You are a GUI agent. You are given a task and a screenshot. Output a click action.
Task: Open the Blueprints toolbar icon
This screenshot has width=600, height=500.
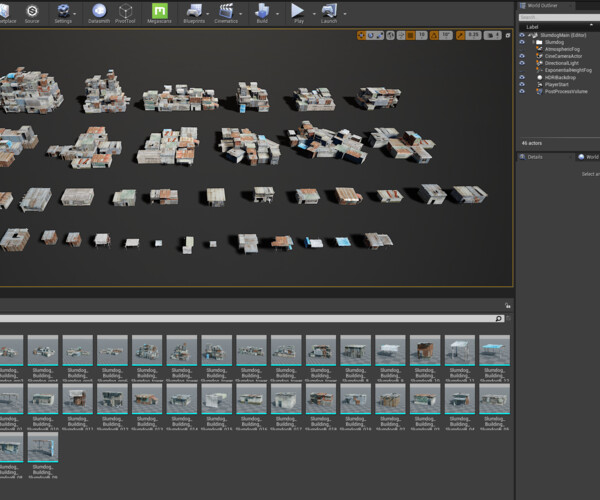click(x=194, y=14)
